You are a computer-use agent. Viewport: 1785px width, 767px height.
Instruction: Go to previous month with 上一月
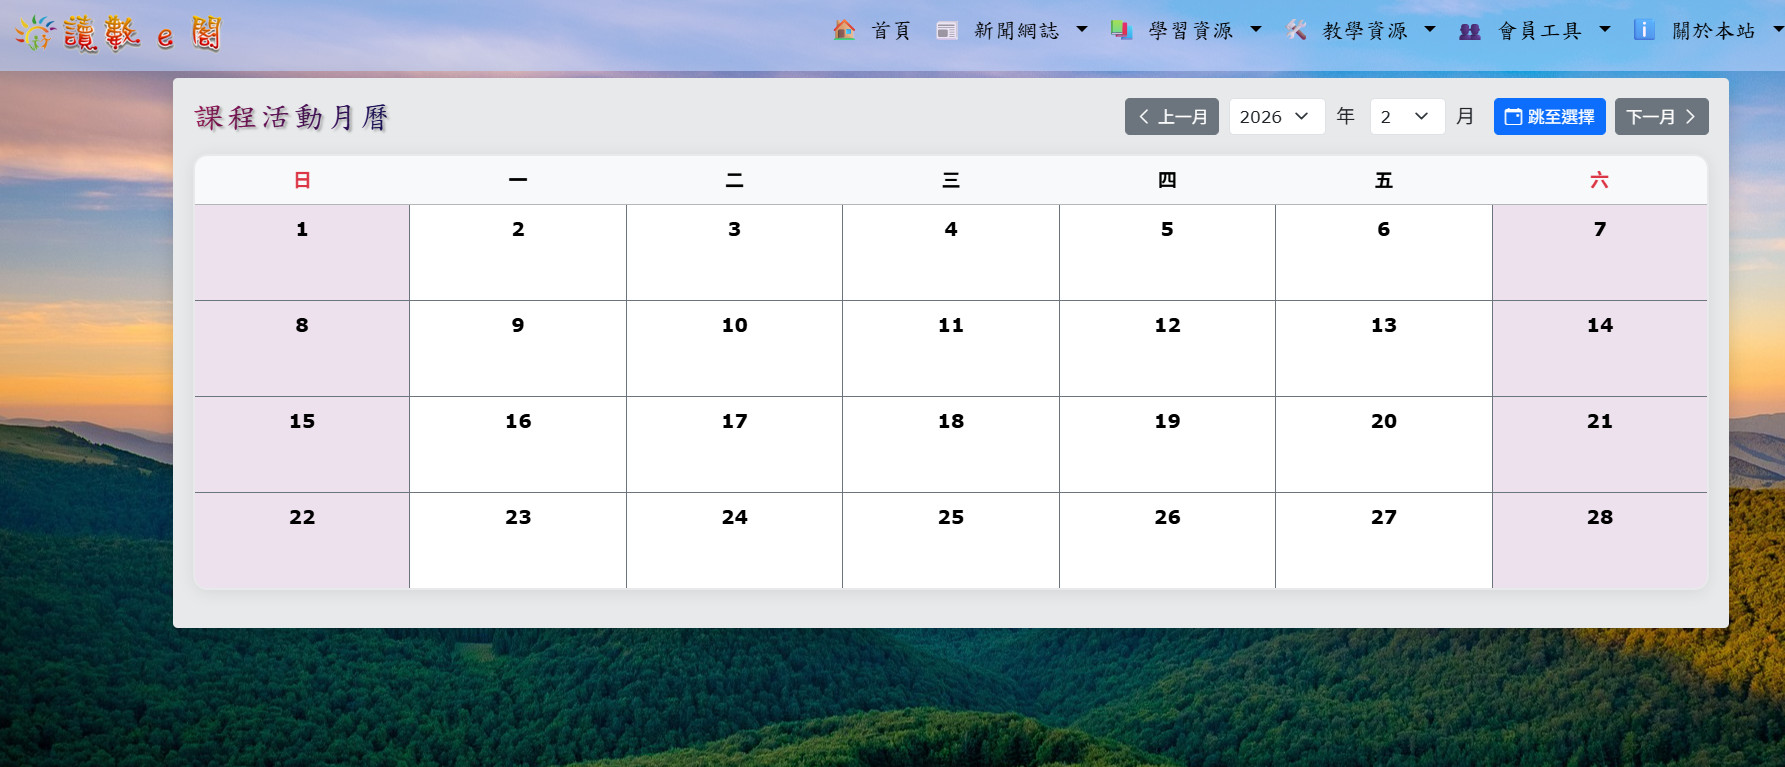pyautogui.click(x=1171, y=117)
